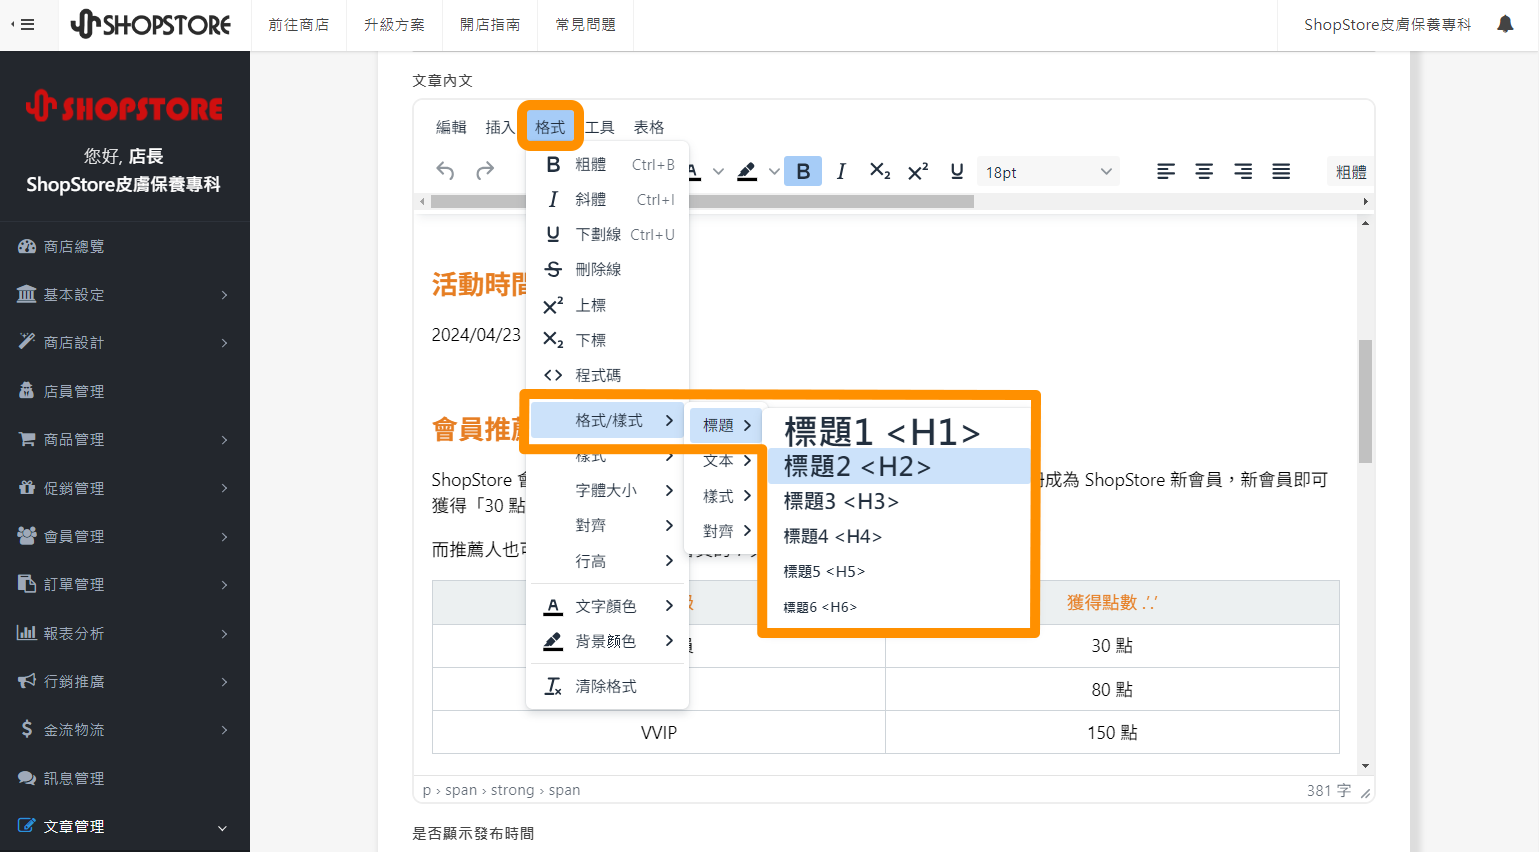Expand 對齊 submenu in format menu

[608, 525]
